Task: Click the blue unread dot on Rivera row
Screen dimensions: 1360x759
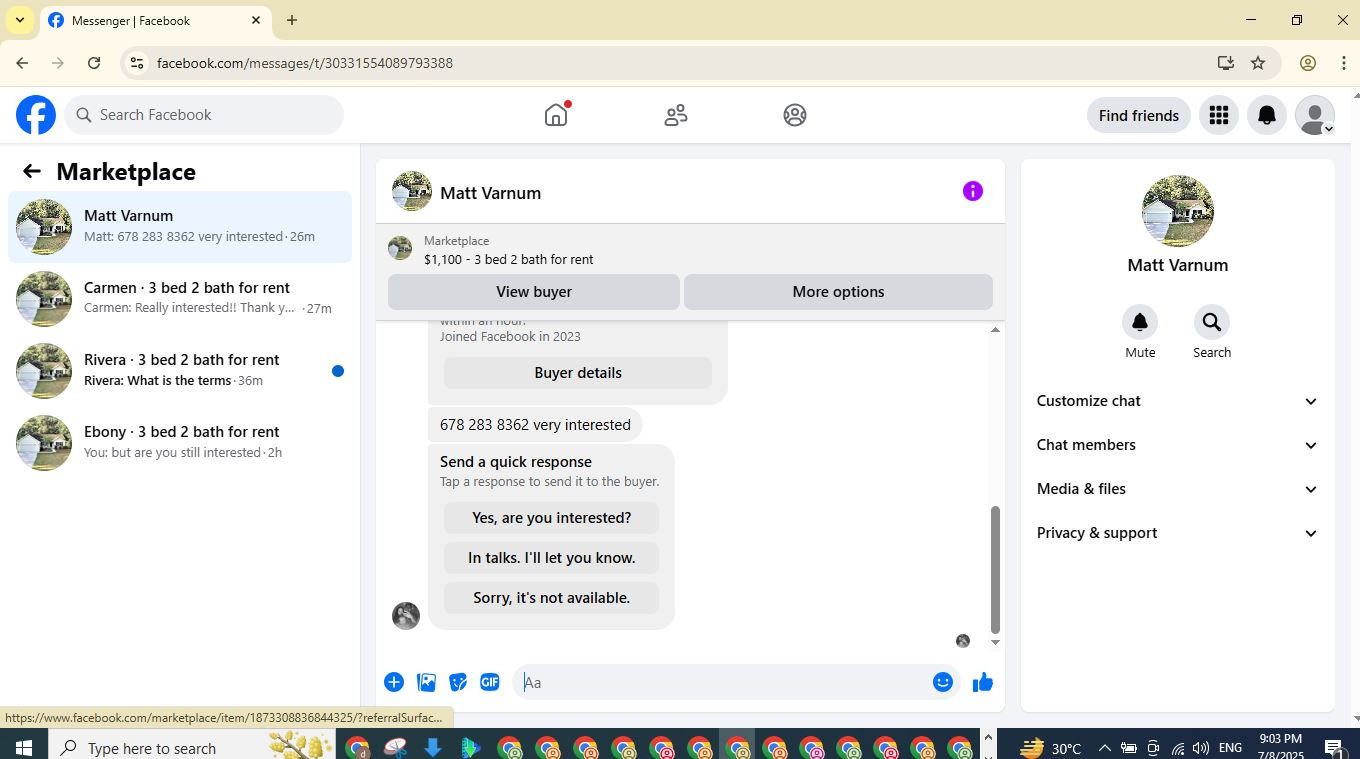Action: pos(338,371)
